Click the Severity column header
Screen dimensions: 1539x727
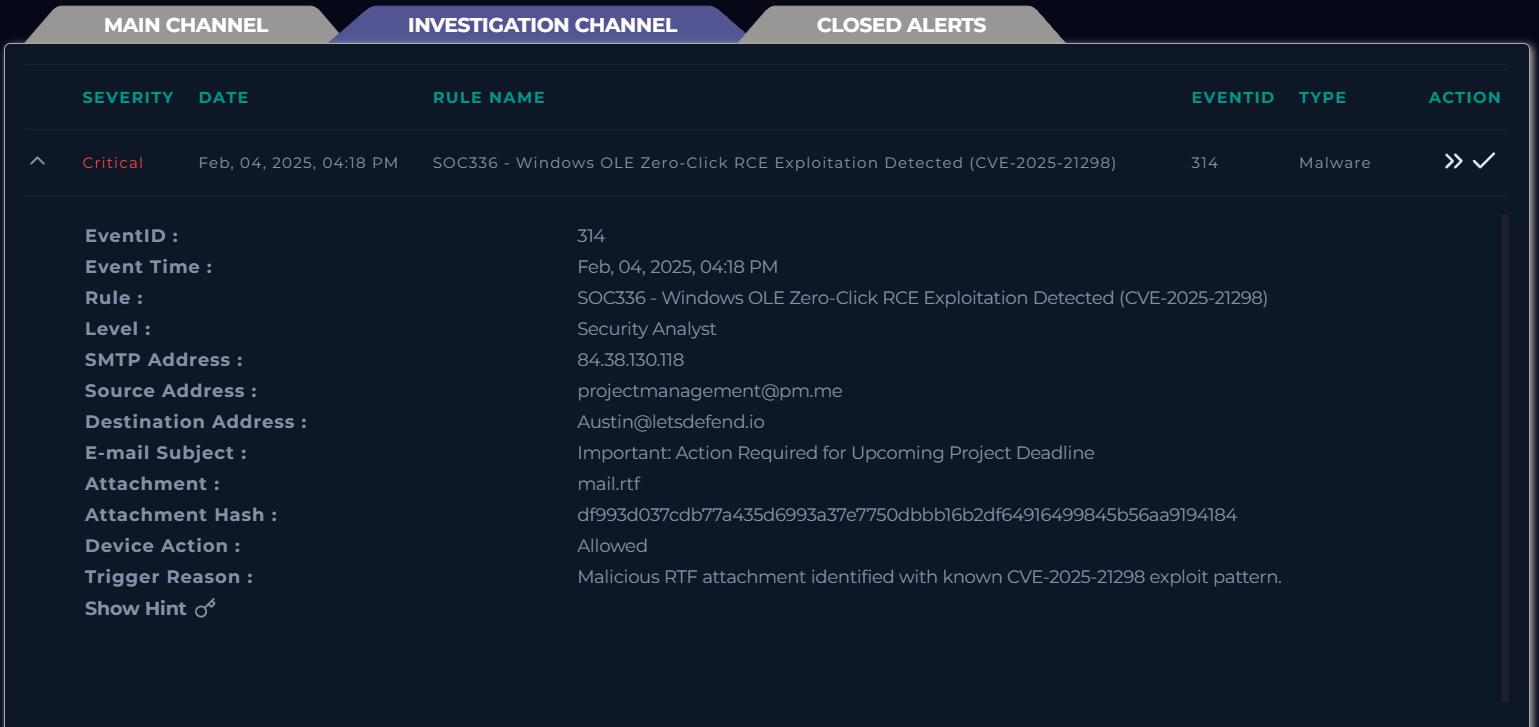(128, 97)
